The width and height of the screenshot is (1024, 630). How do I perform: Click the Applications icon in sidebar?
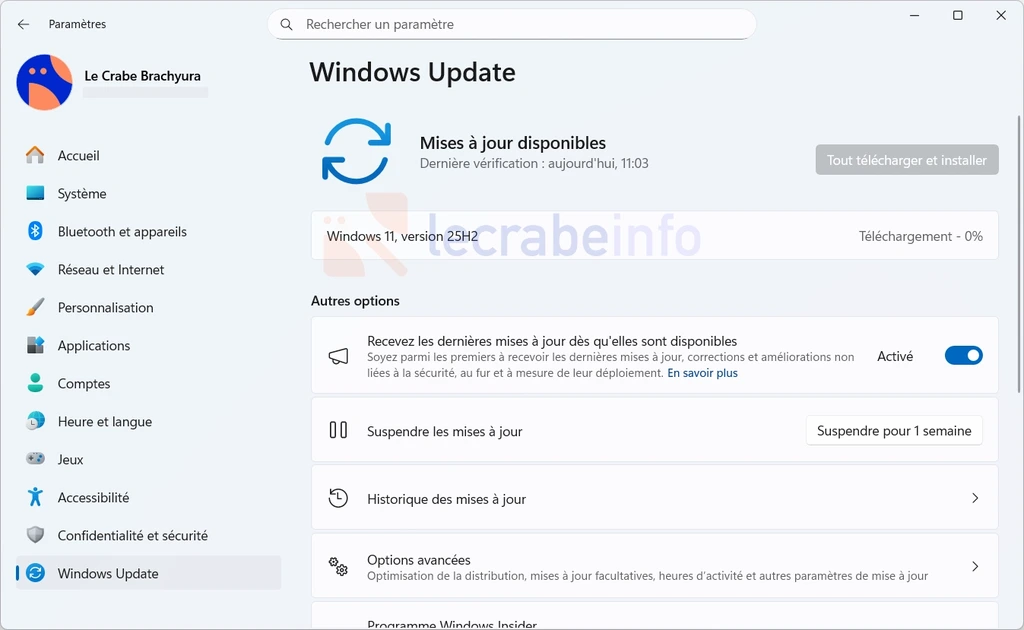tap(35, 345)
